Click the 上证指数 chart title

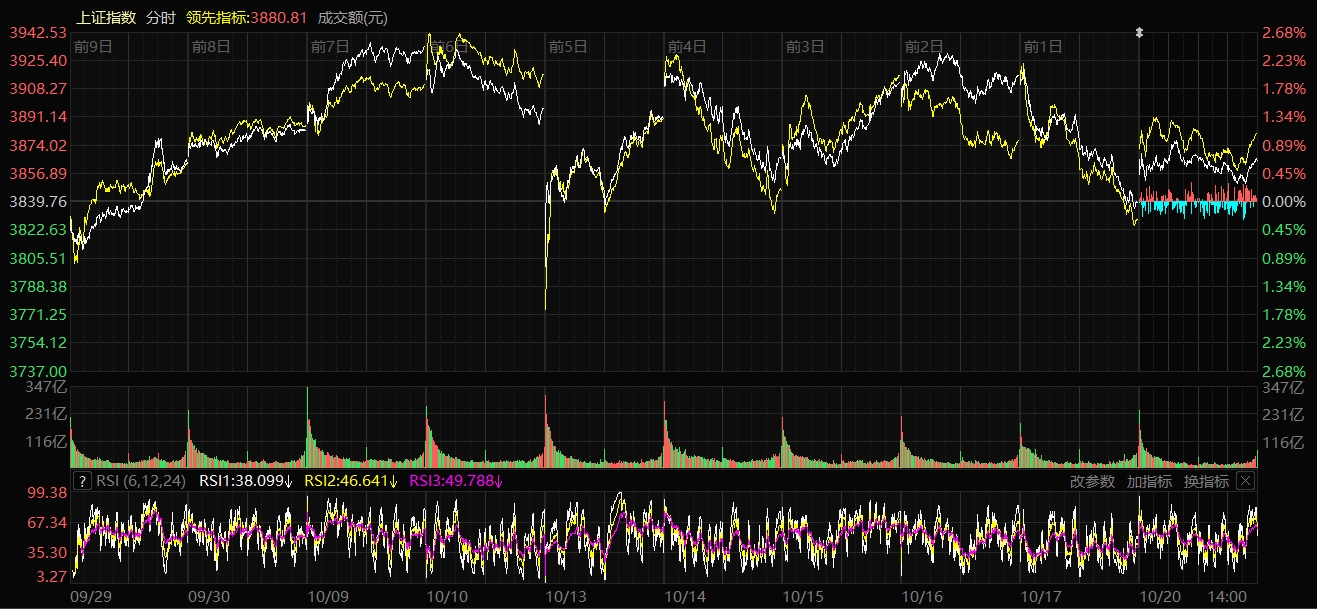tap(106, 17)
